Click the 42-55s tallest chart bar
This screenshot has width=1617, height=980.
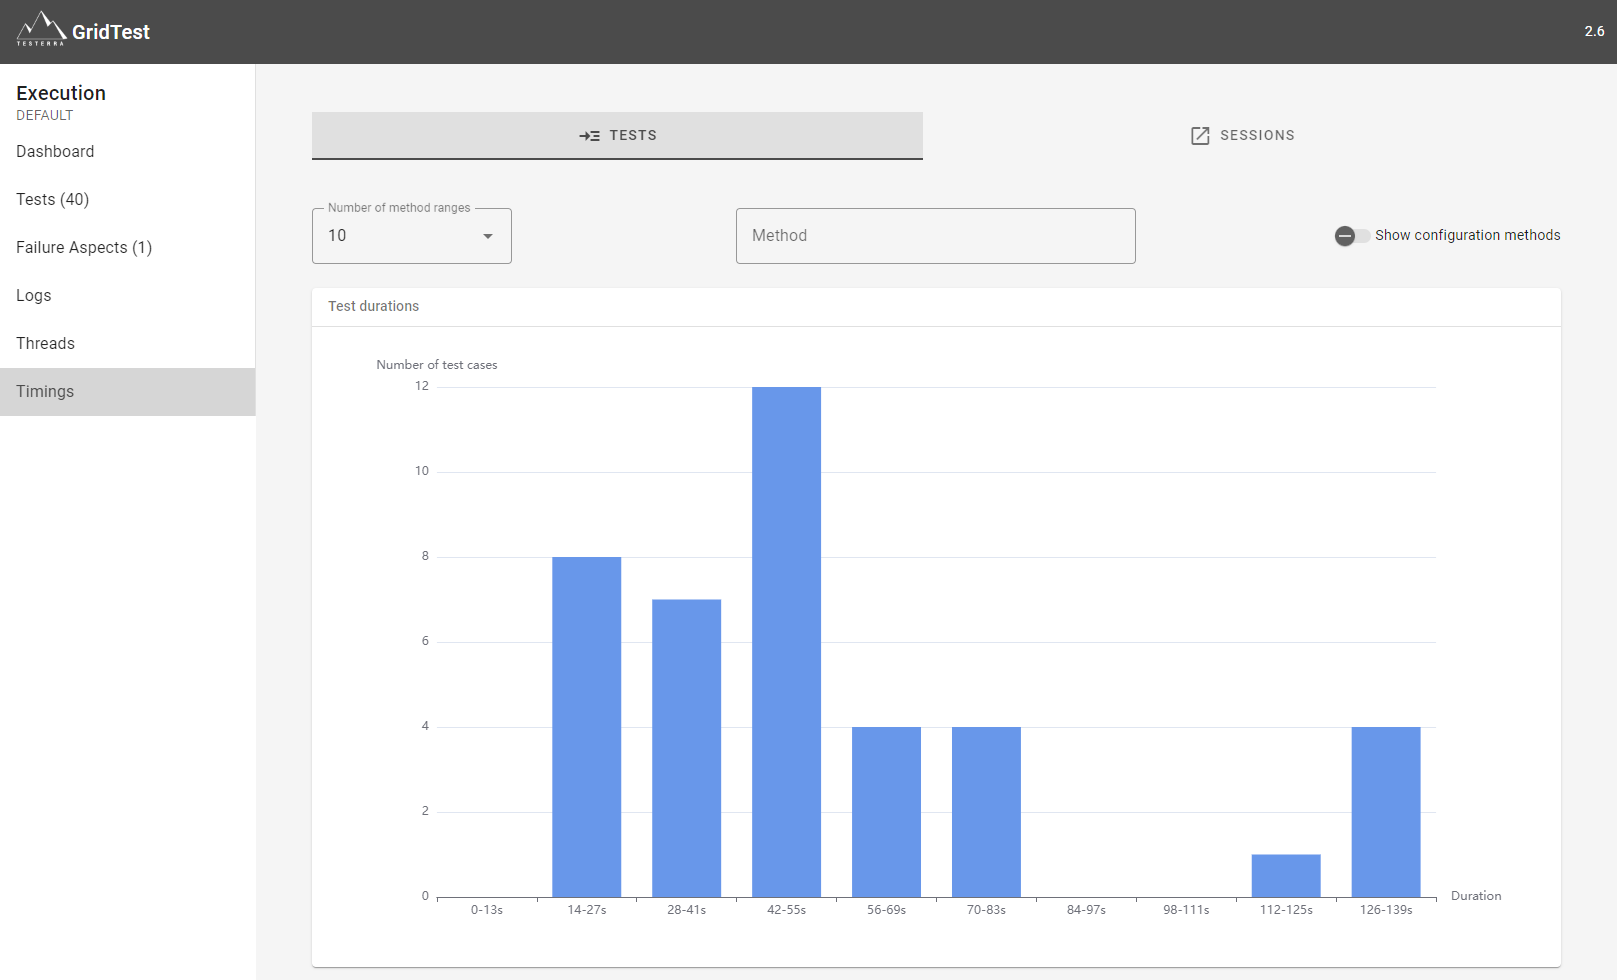pyautogui.click(x=787, y=642)
